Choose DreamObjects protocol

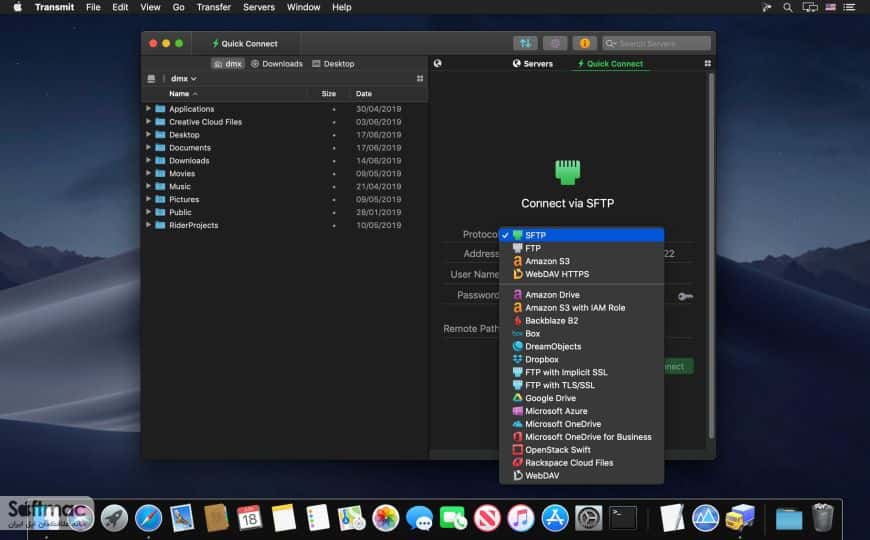click(x=581, y=346)
